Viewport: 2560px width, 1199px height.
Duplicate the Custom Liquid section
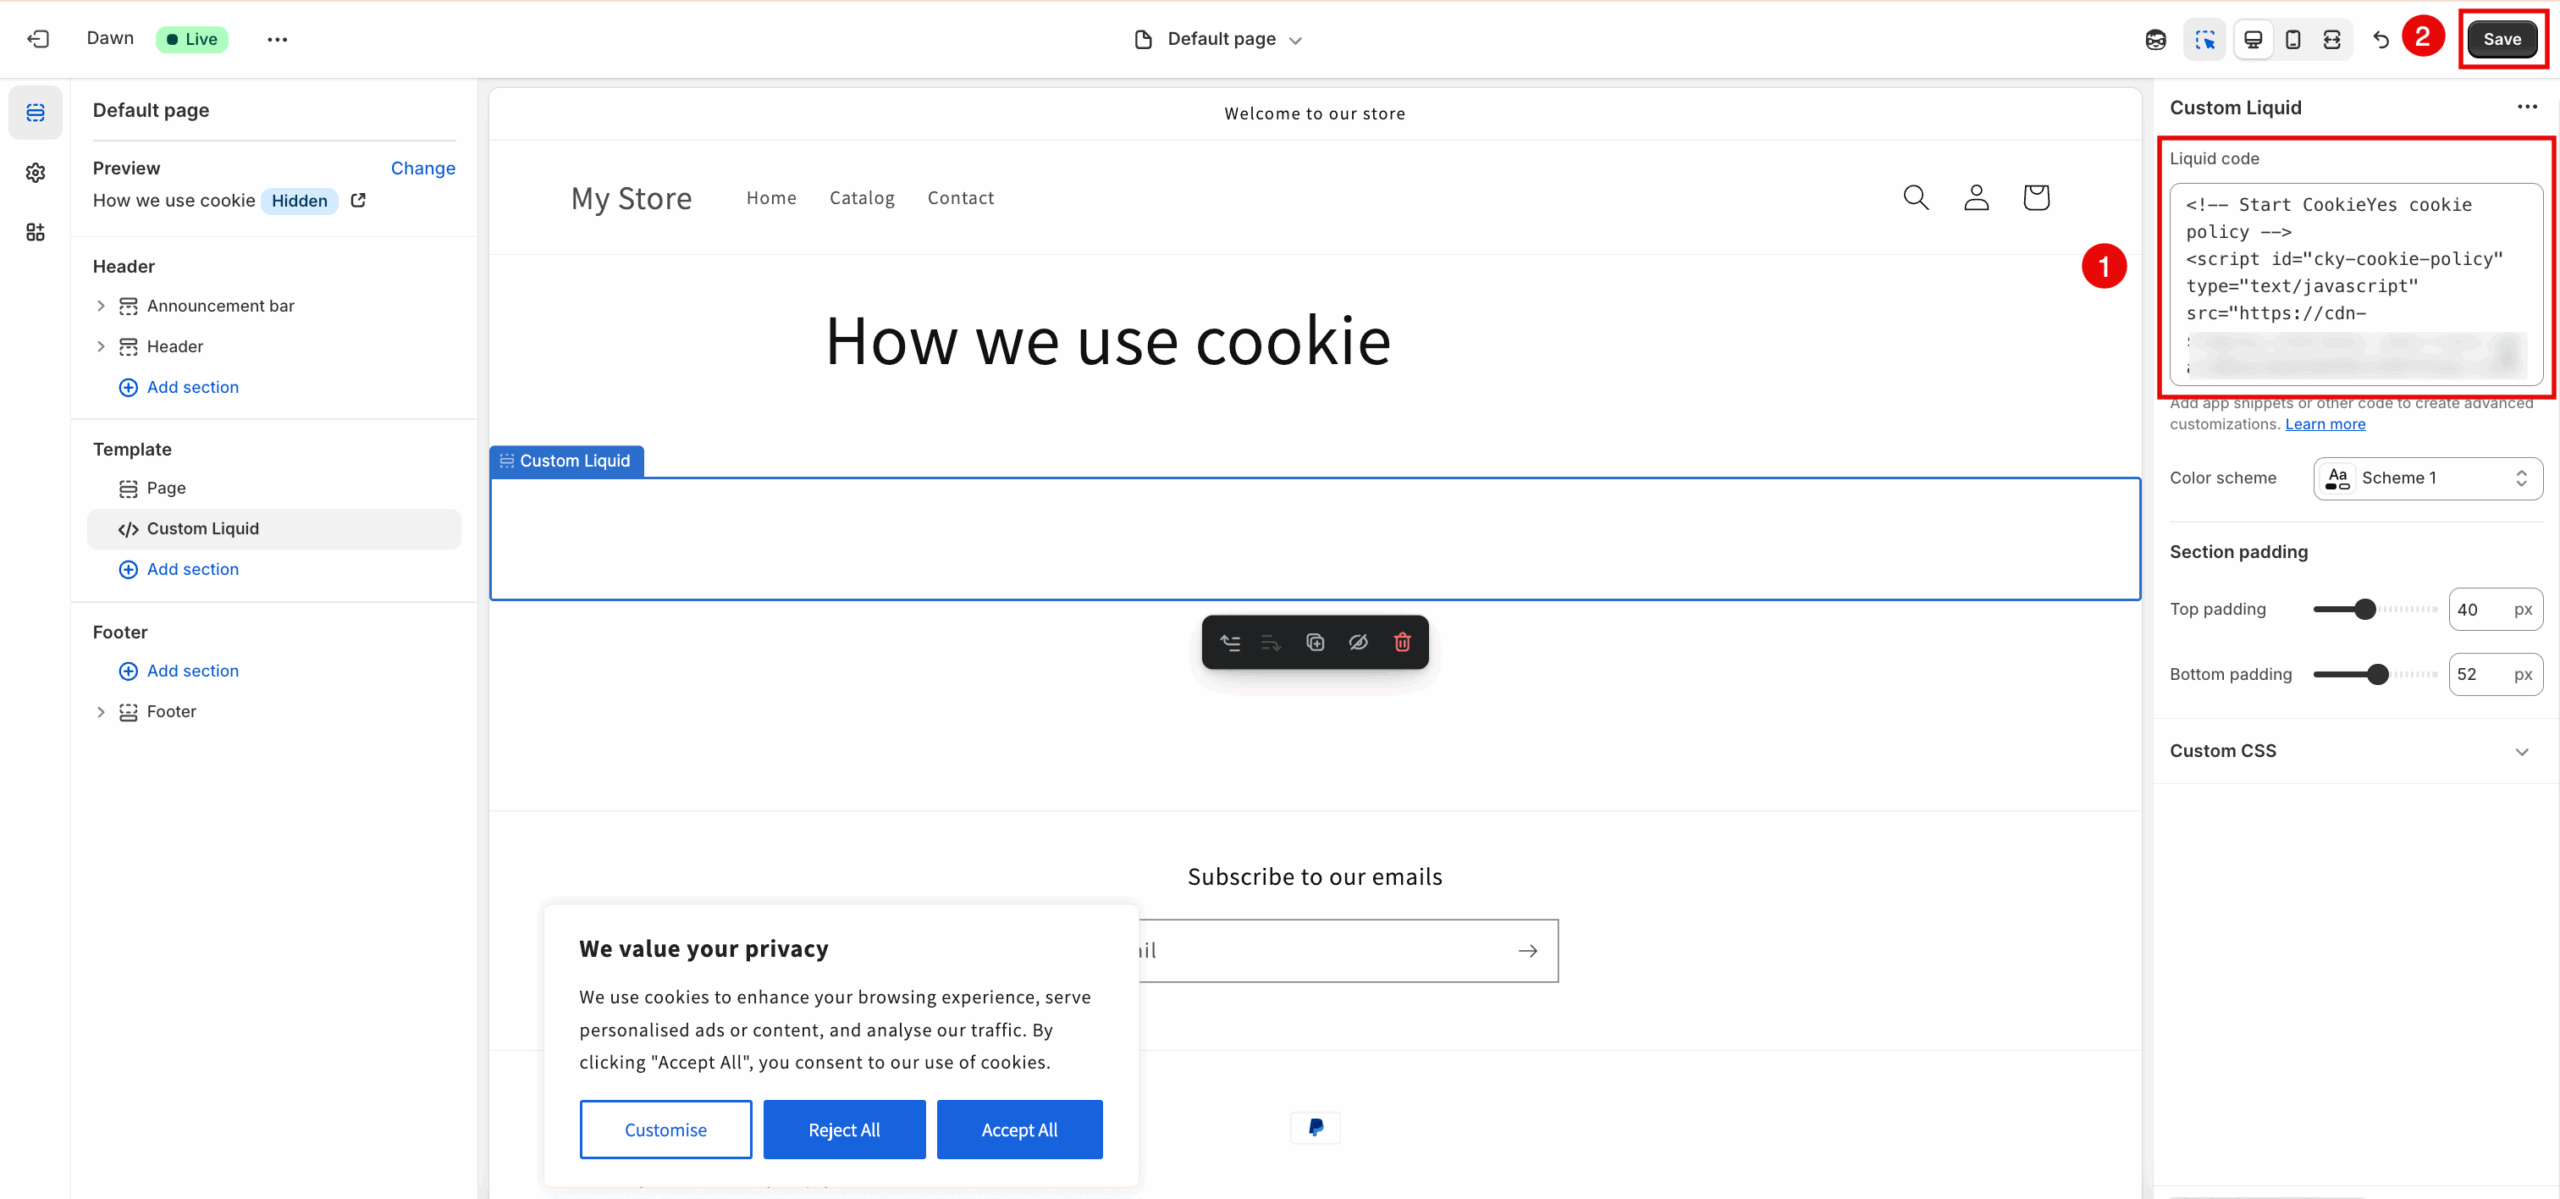tap(1315, 642)
